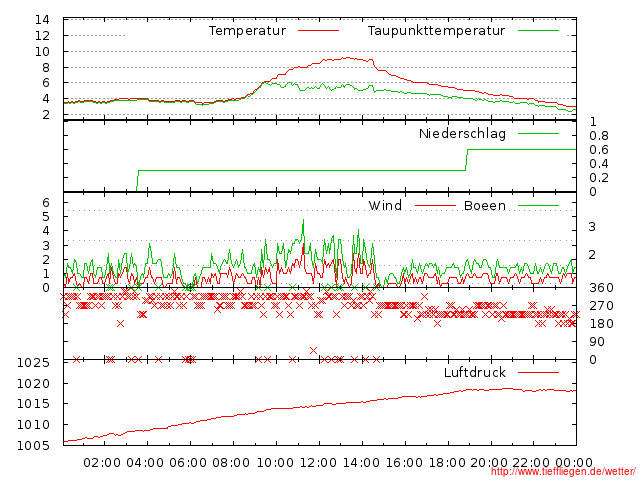Click the red Luftdruck legend line

pos(538,372)
